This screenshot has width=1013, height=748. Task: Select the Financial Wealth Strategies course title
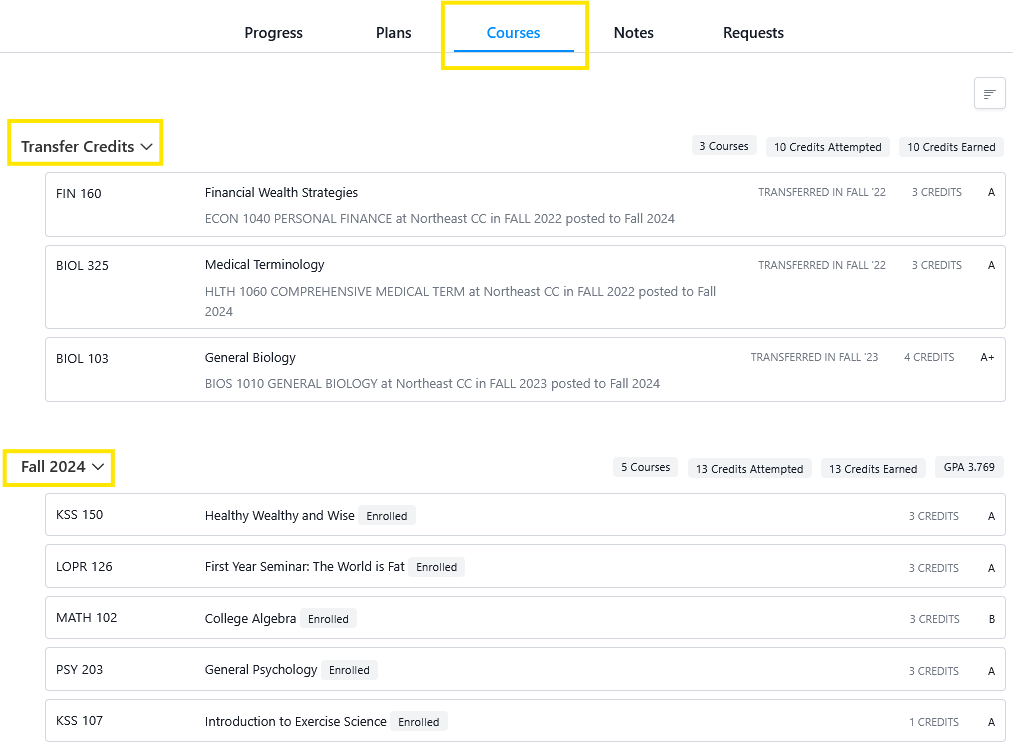point(281,192)
